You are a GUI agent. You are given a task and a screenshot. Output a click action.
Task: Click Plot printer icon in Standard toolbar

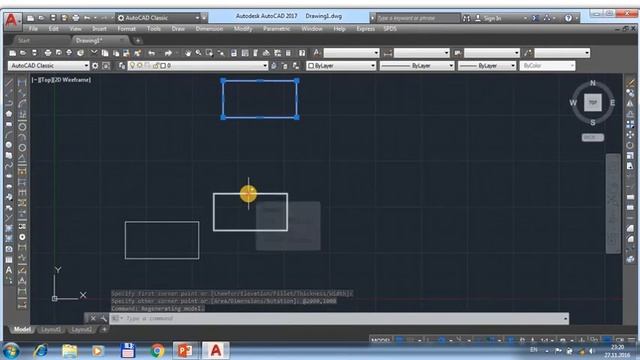(48, 53)
